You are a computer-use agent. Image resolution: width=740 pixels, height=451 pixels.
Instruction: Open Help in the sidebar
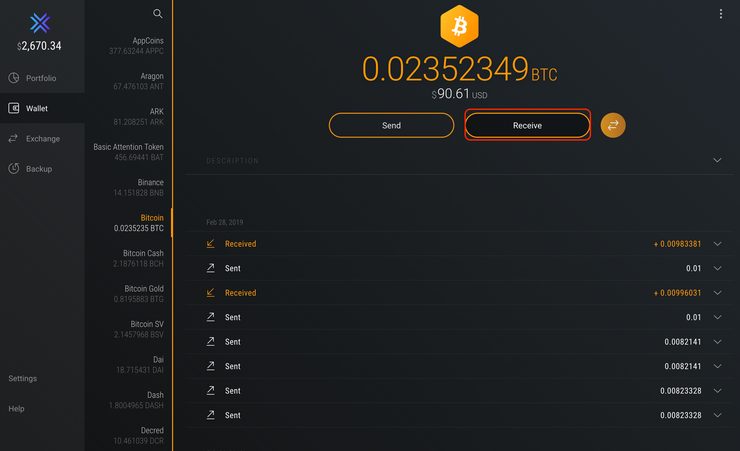(x=16, y=409)
